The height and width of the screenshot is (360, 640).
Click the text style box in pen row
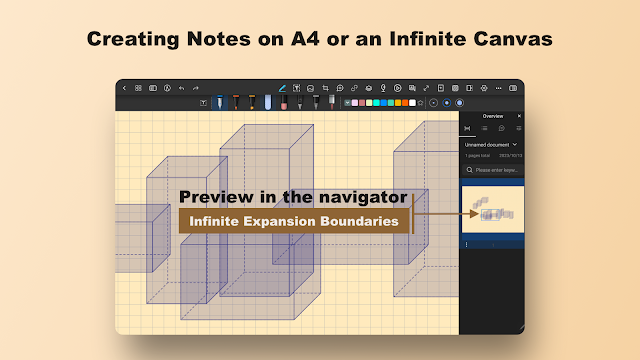pos(203,103)
